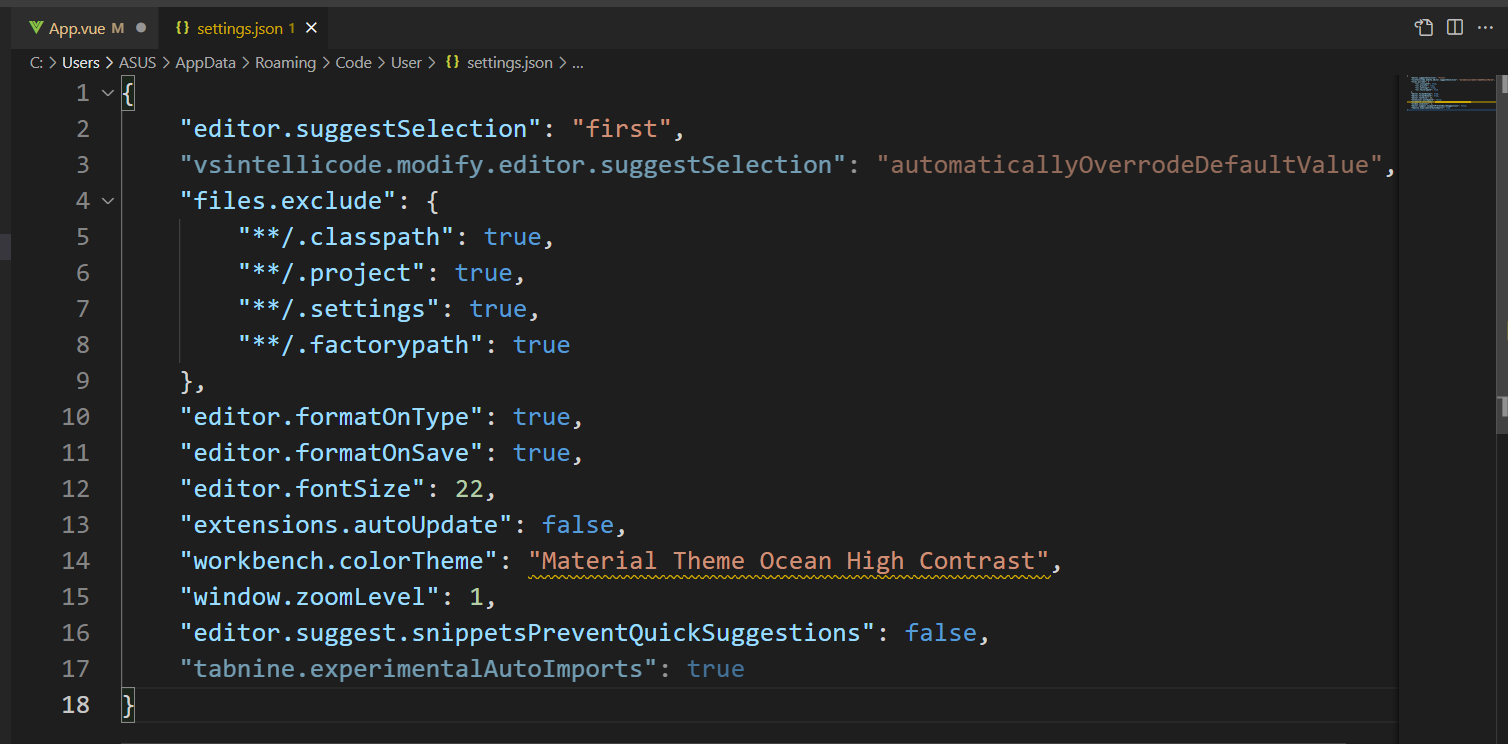The width and height of the screenshot is (1508, 744).
Task: Click "vsintellicode.modify.editor.suggestSelection" key
Action: 513,165
